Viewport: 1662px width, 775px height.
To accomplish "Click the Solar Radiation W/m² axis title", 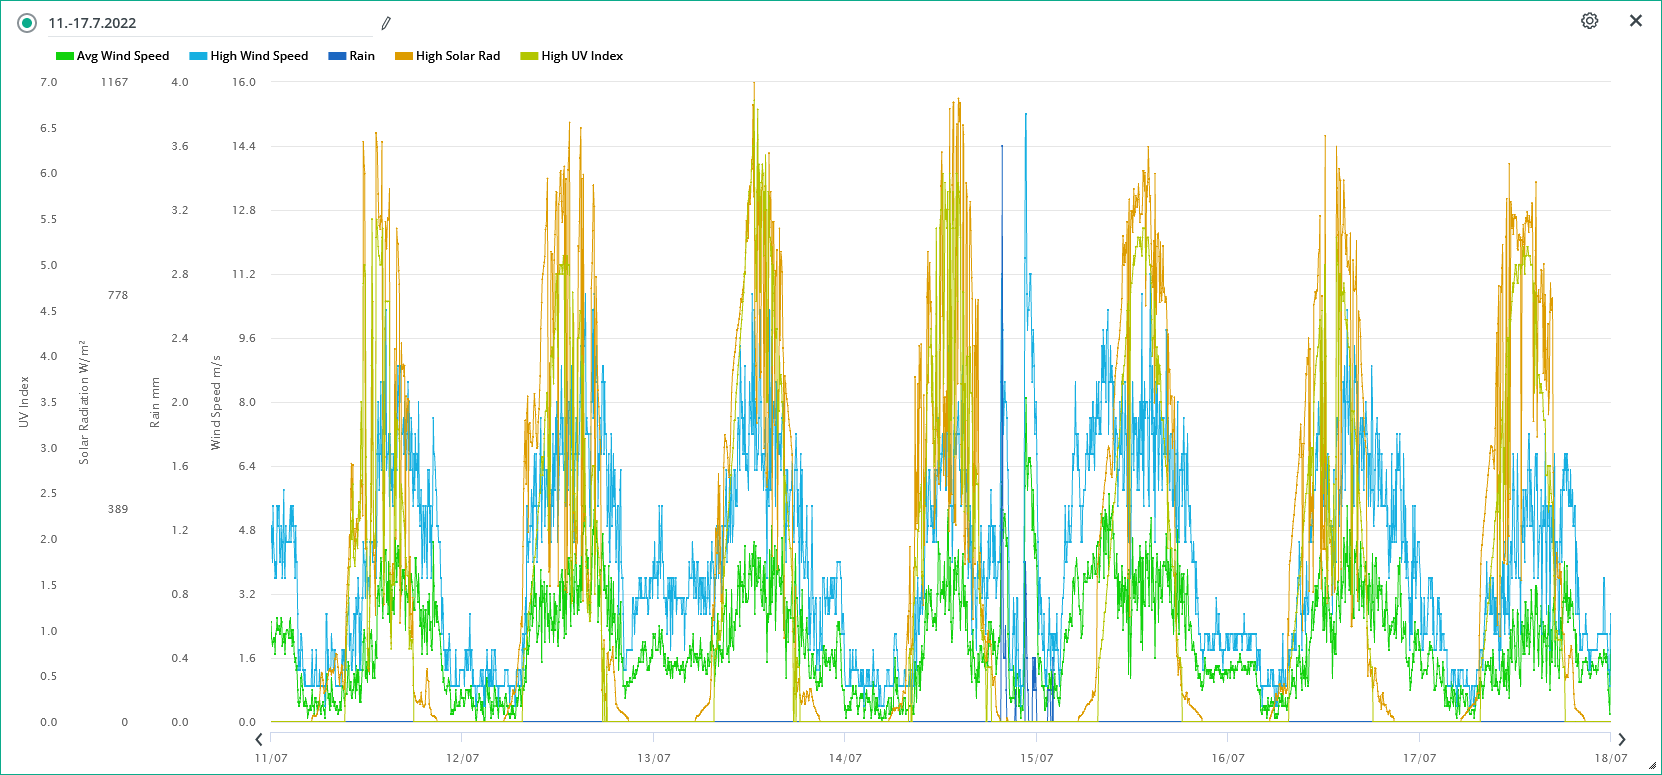I will [84, 402].
